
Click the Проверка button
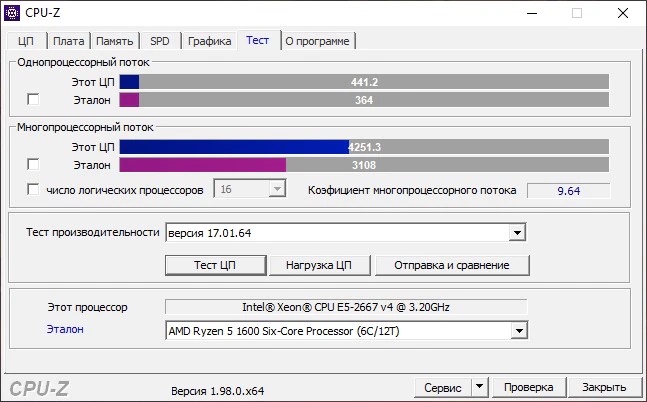coord(529,388)
